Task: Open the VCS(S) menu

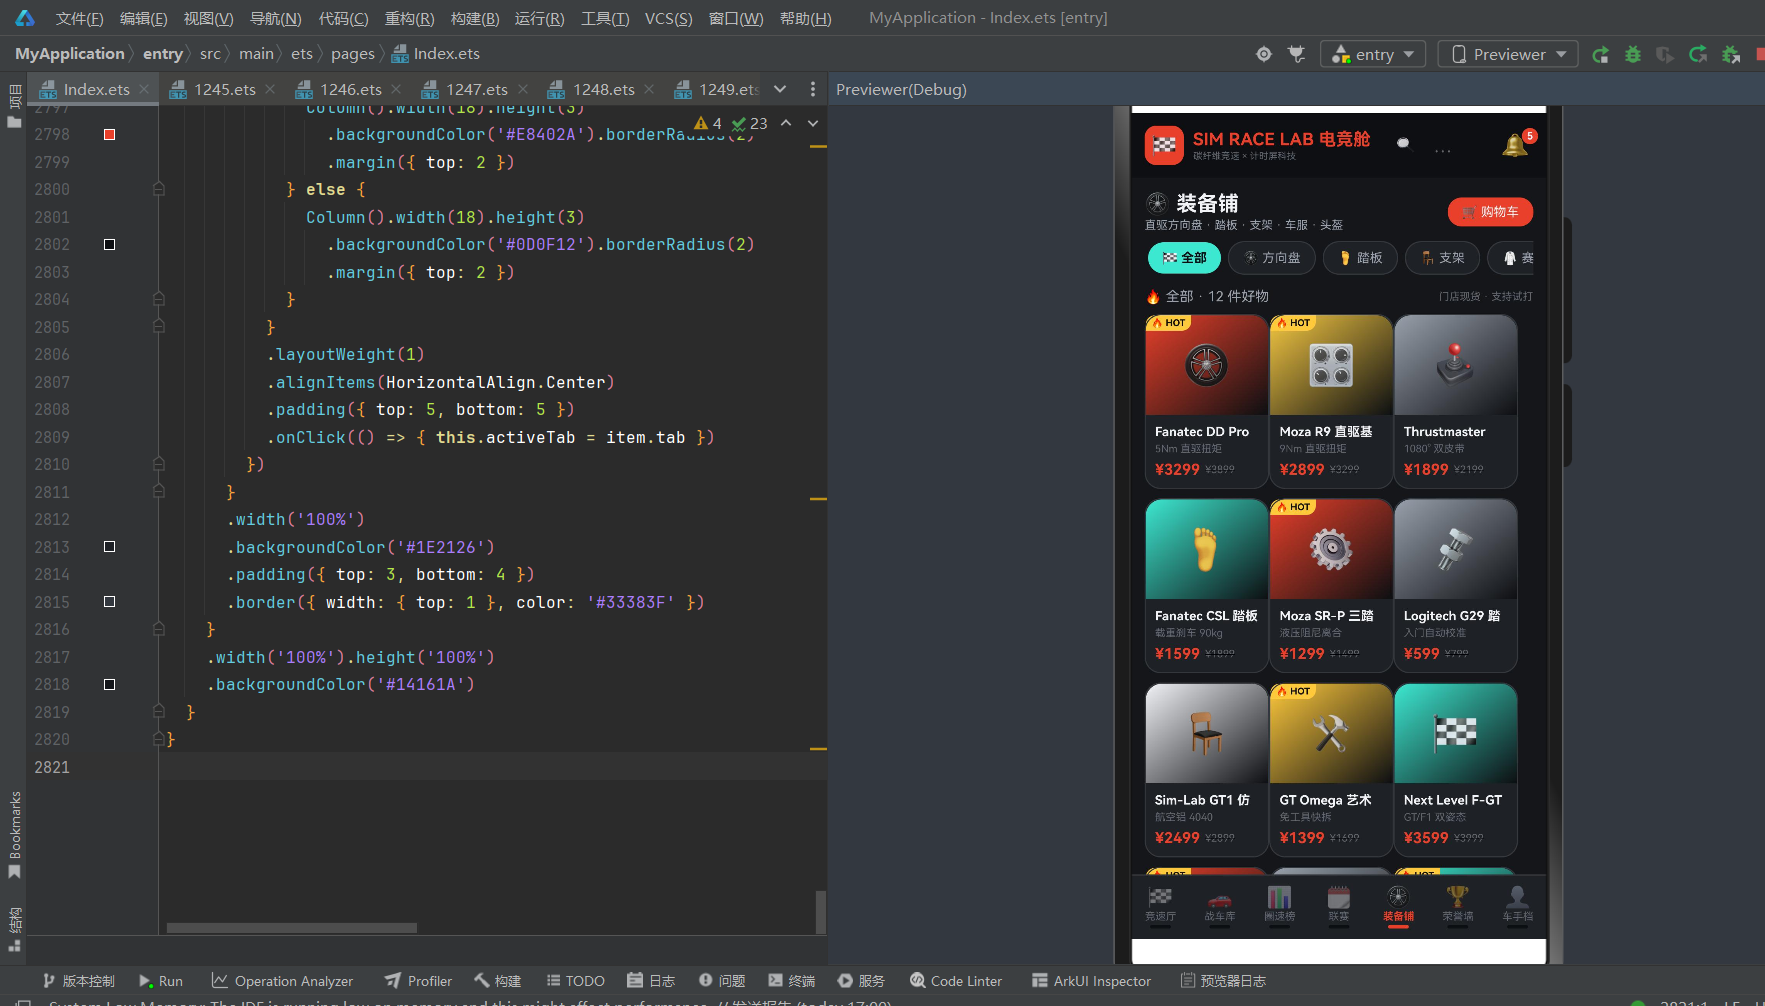Action: [669, 18]
